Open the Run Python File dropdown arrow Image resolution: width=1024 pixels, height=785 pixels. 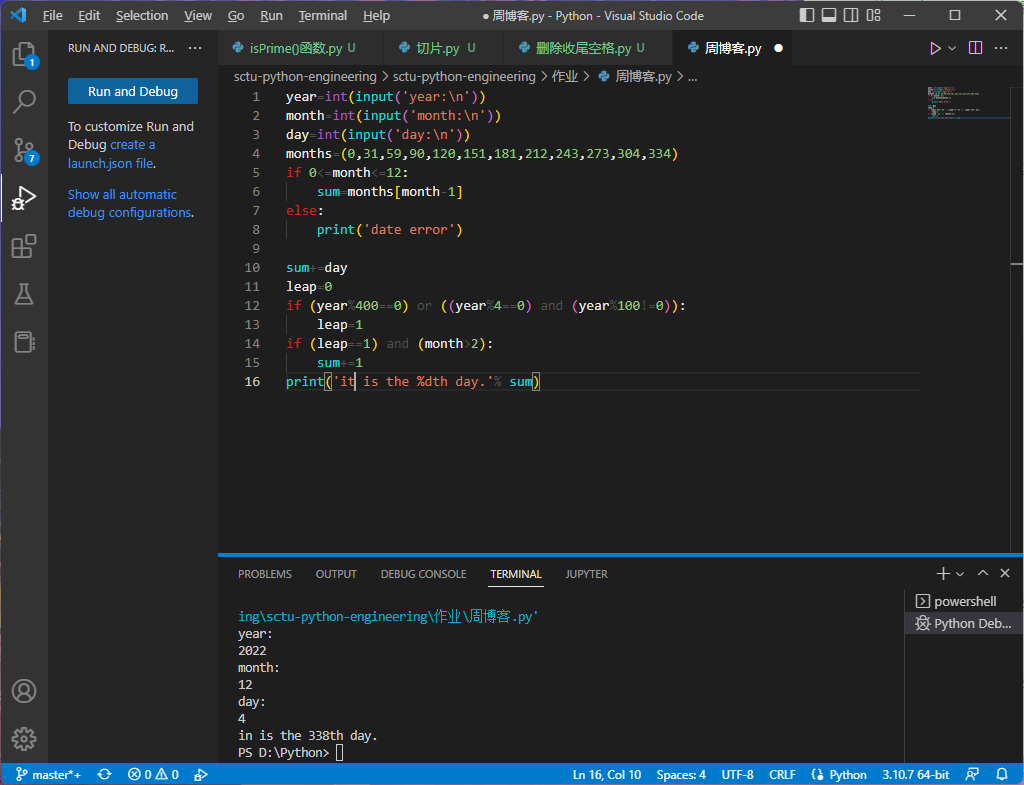point(952,48)
